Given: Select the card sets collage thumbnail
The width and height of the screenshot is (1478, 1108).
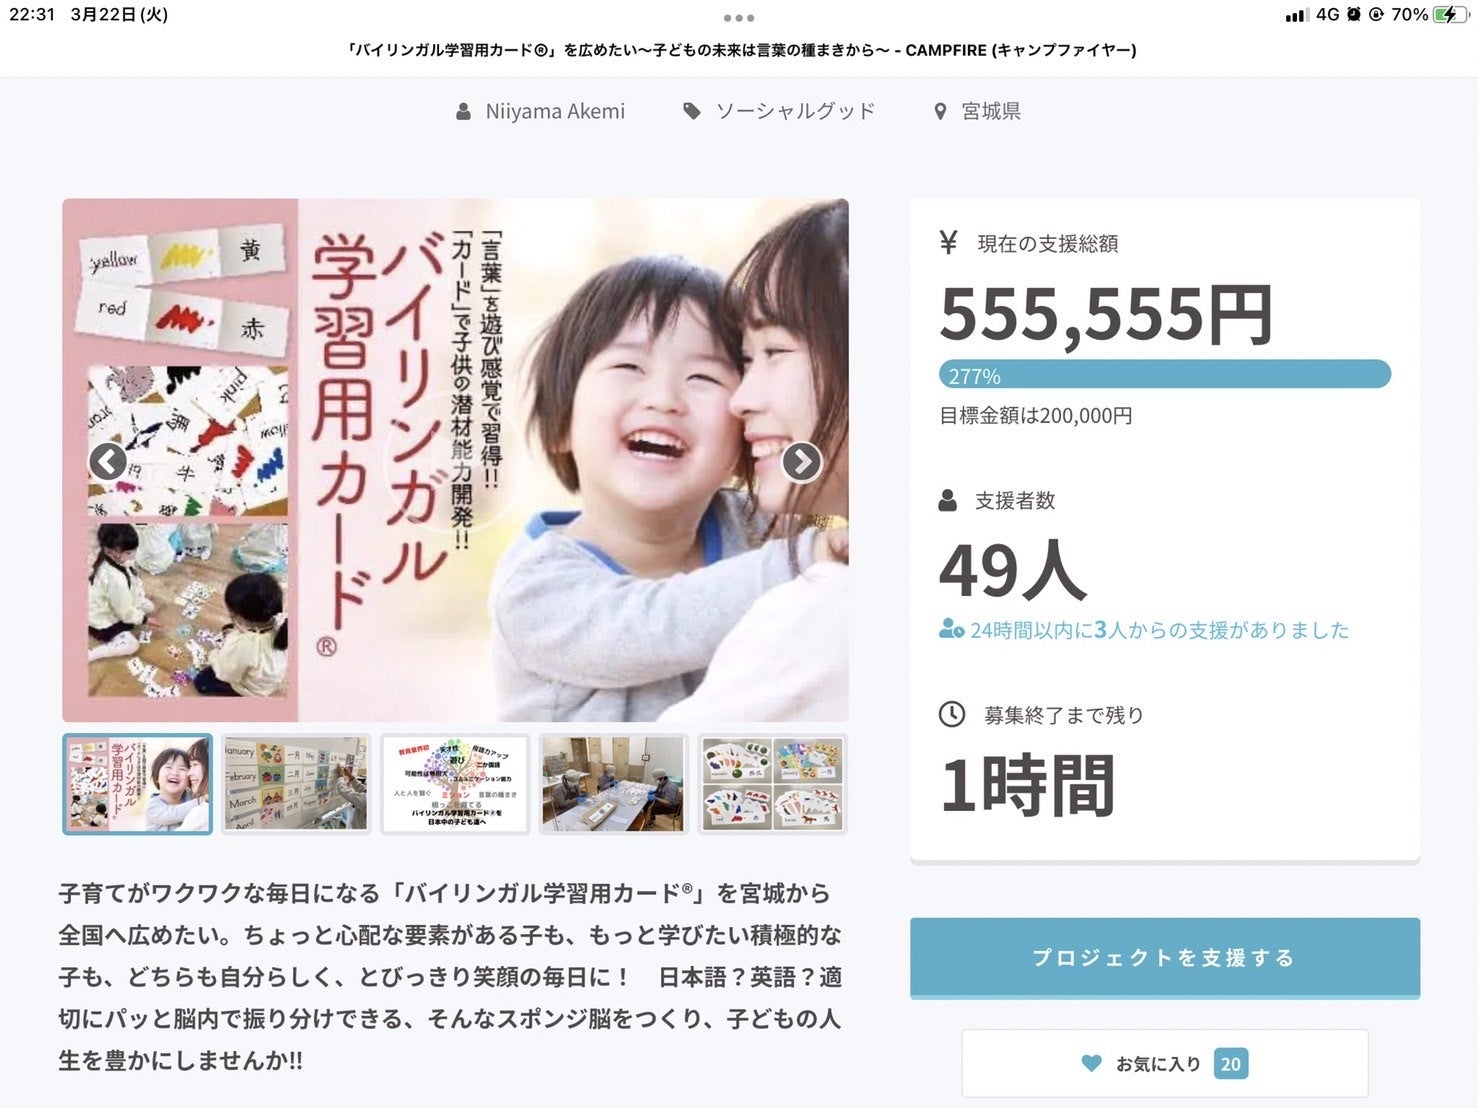Looking at the screenshot, I should [773, 784].
